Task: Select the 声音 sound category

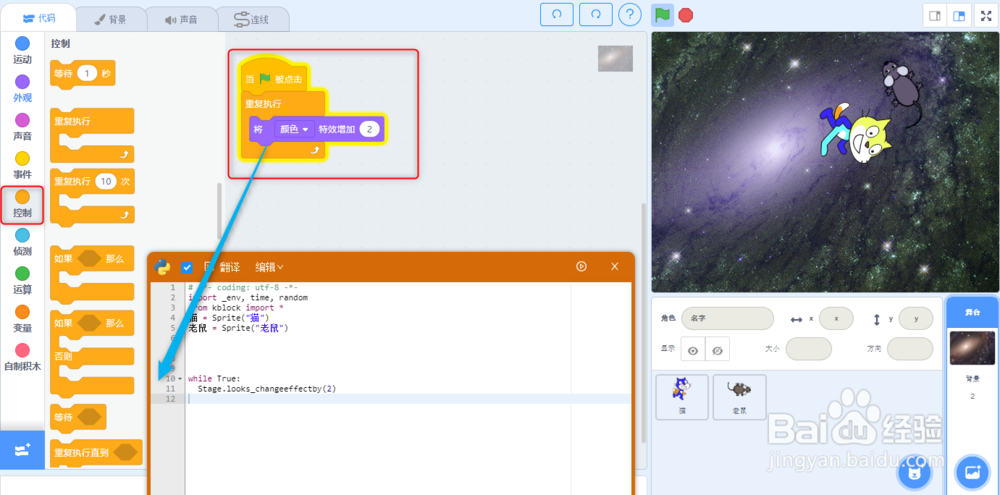Action: click(22, 127)
